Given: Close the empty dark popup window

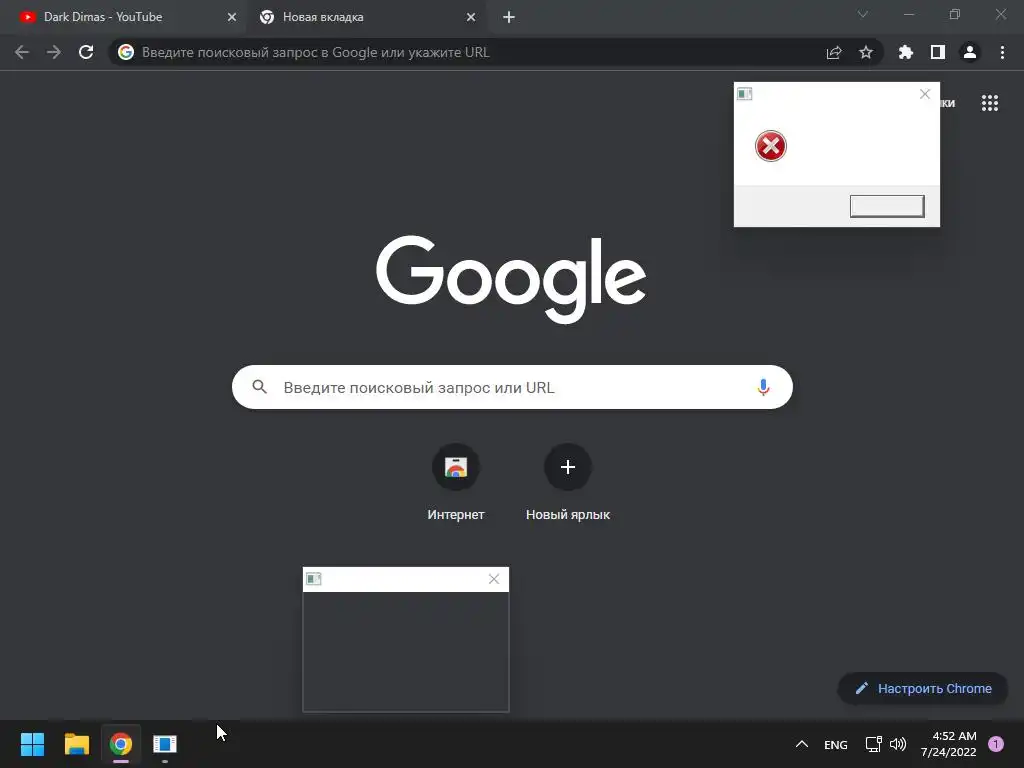Looking at the screenshot, I should [494, 579].
